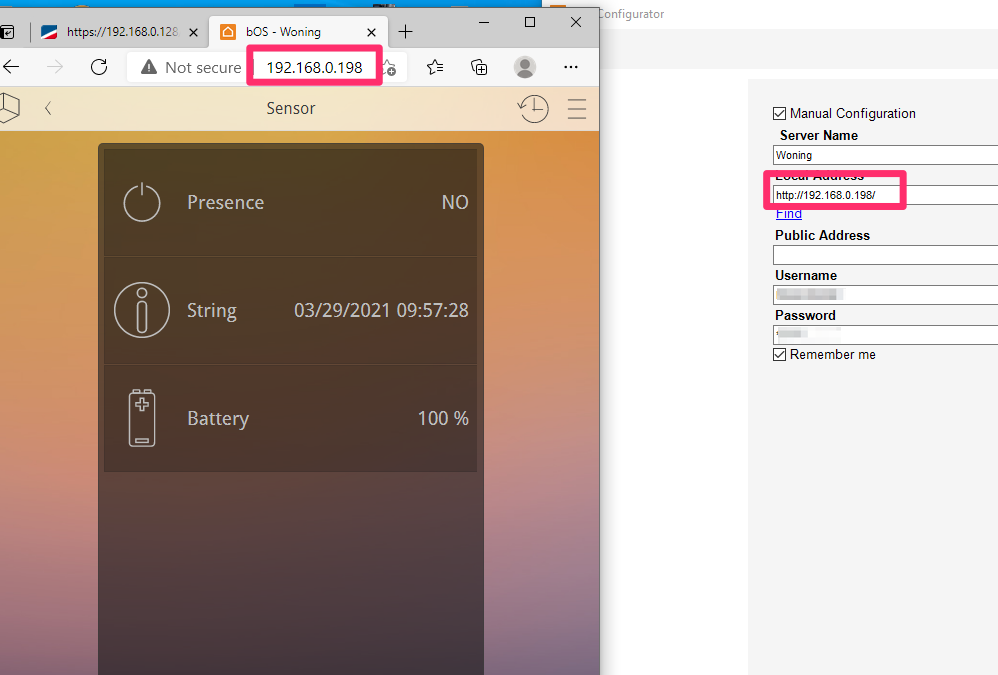Click the browser profile avatar
998x675 pixels.
pyautogui.click(x=525, y=67)
